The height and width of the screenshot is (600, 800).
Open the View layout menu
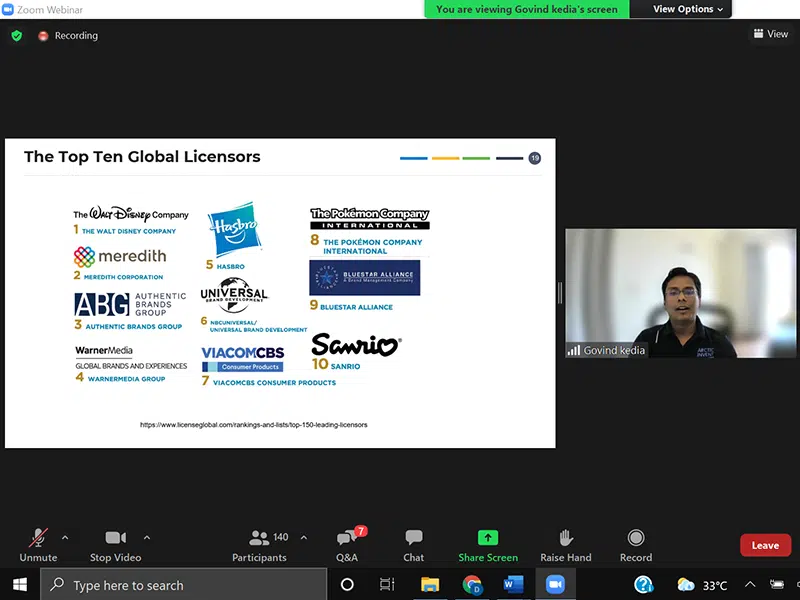771,34
